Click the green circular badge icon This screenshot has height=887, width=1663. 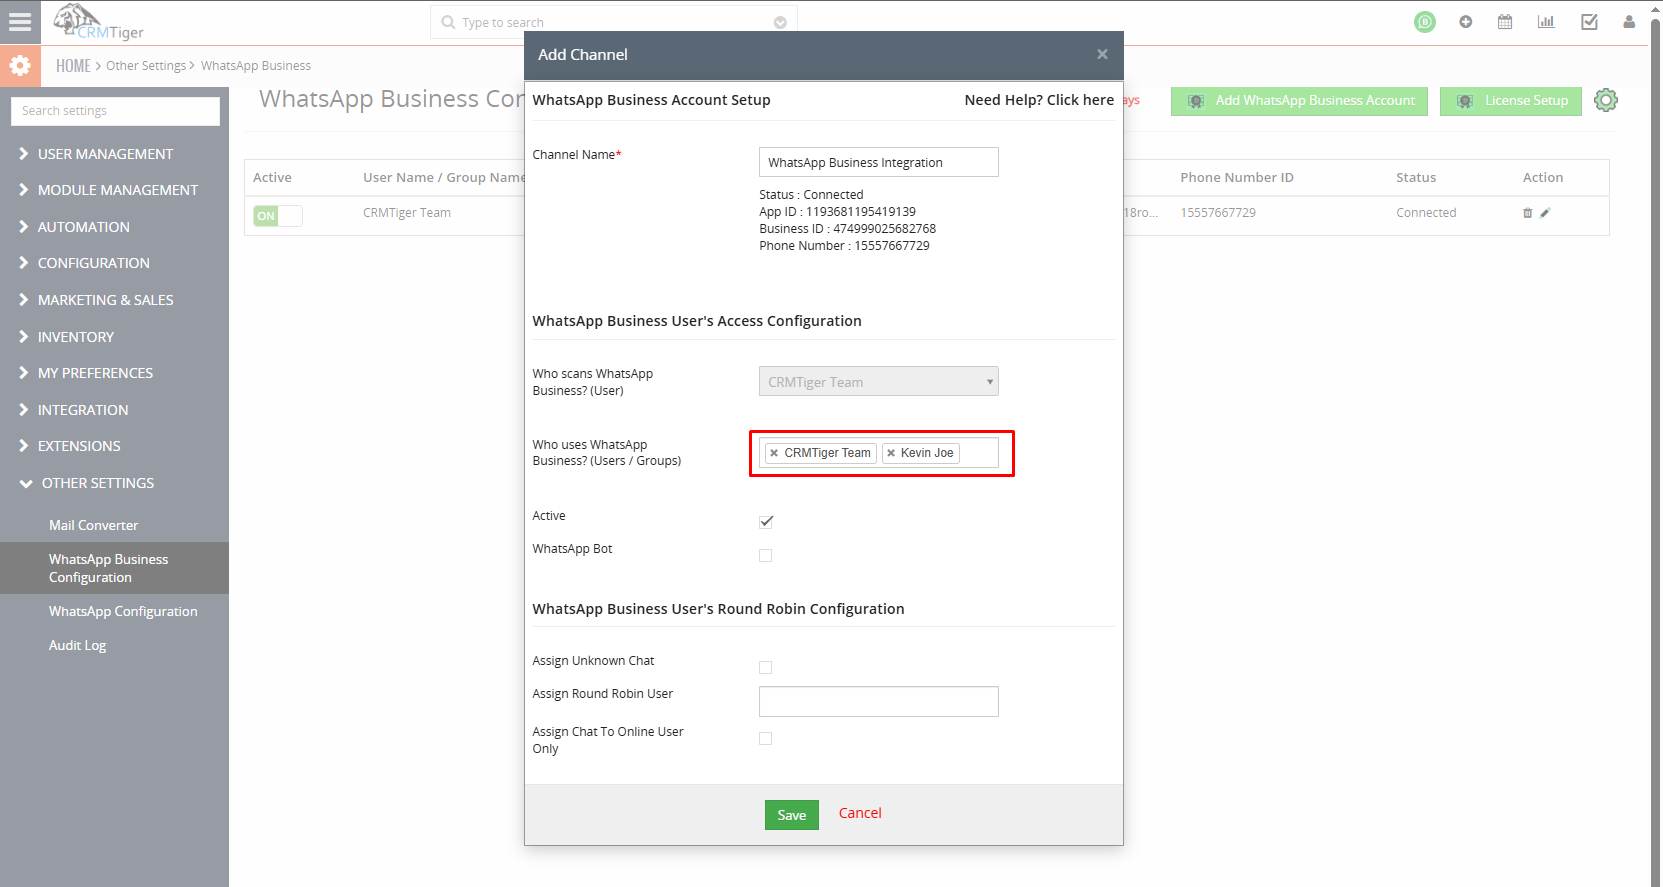[x=1425, y=22]
